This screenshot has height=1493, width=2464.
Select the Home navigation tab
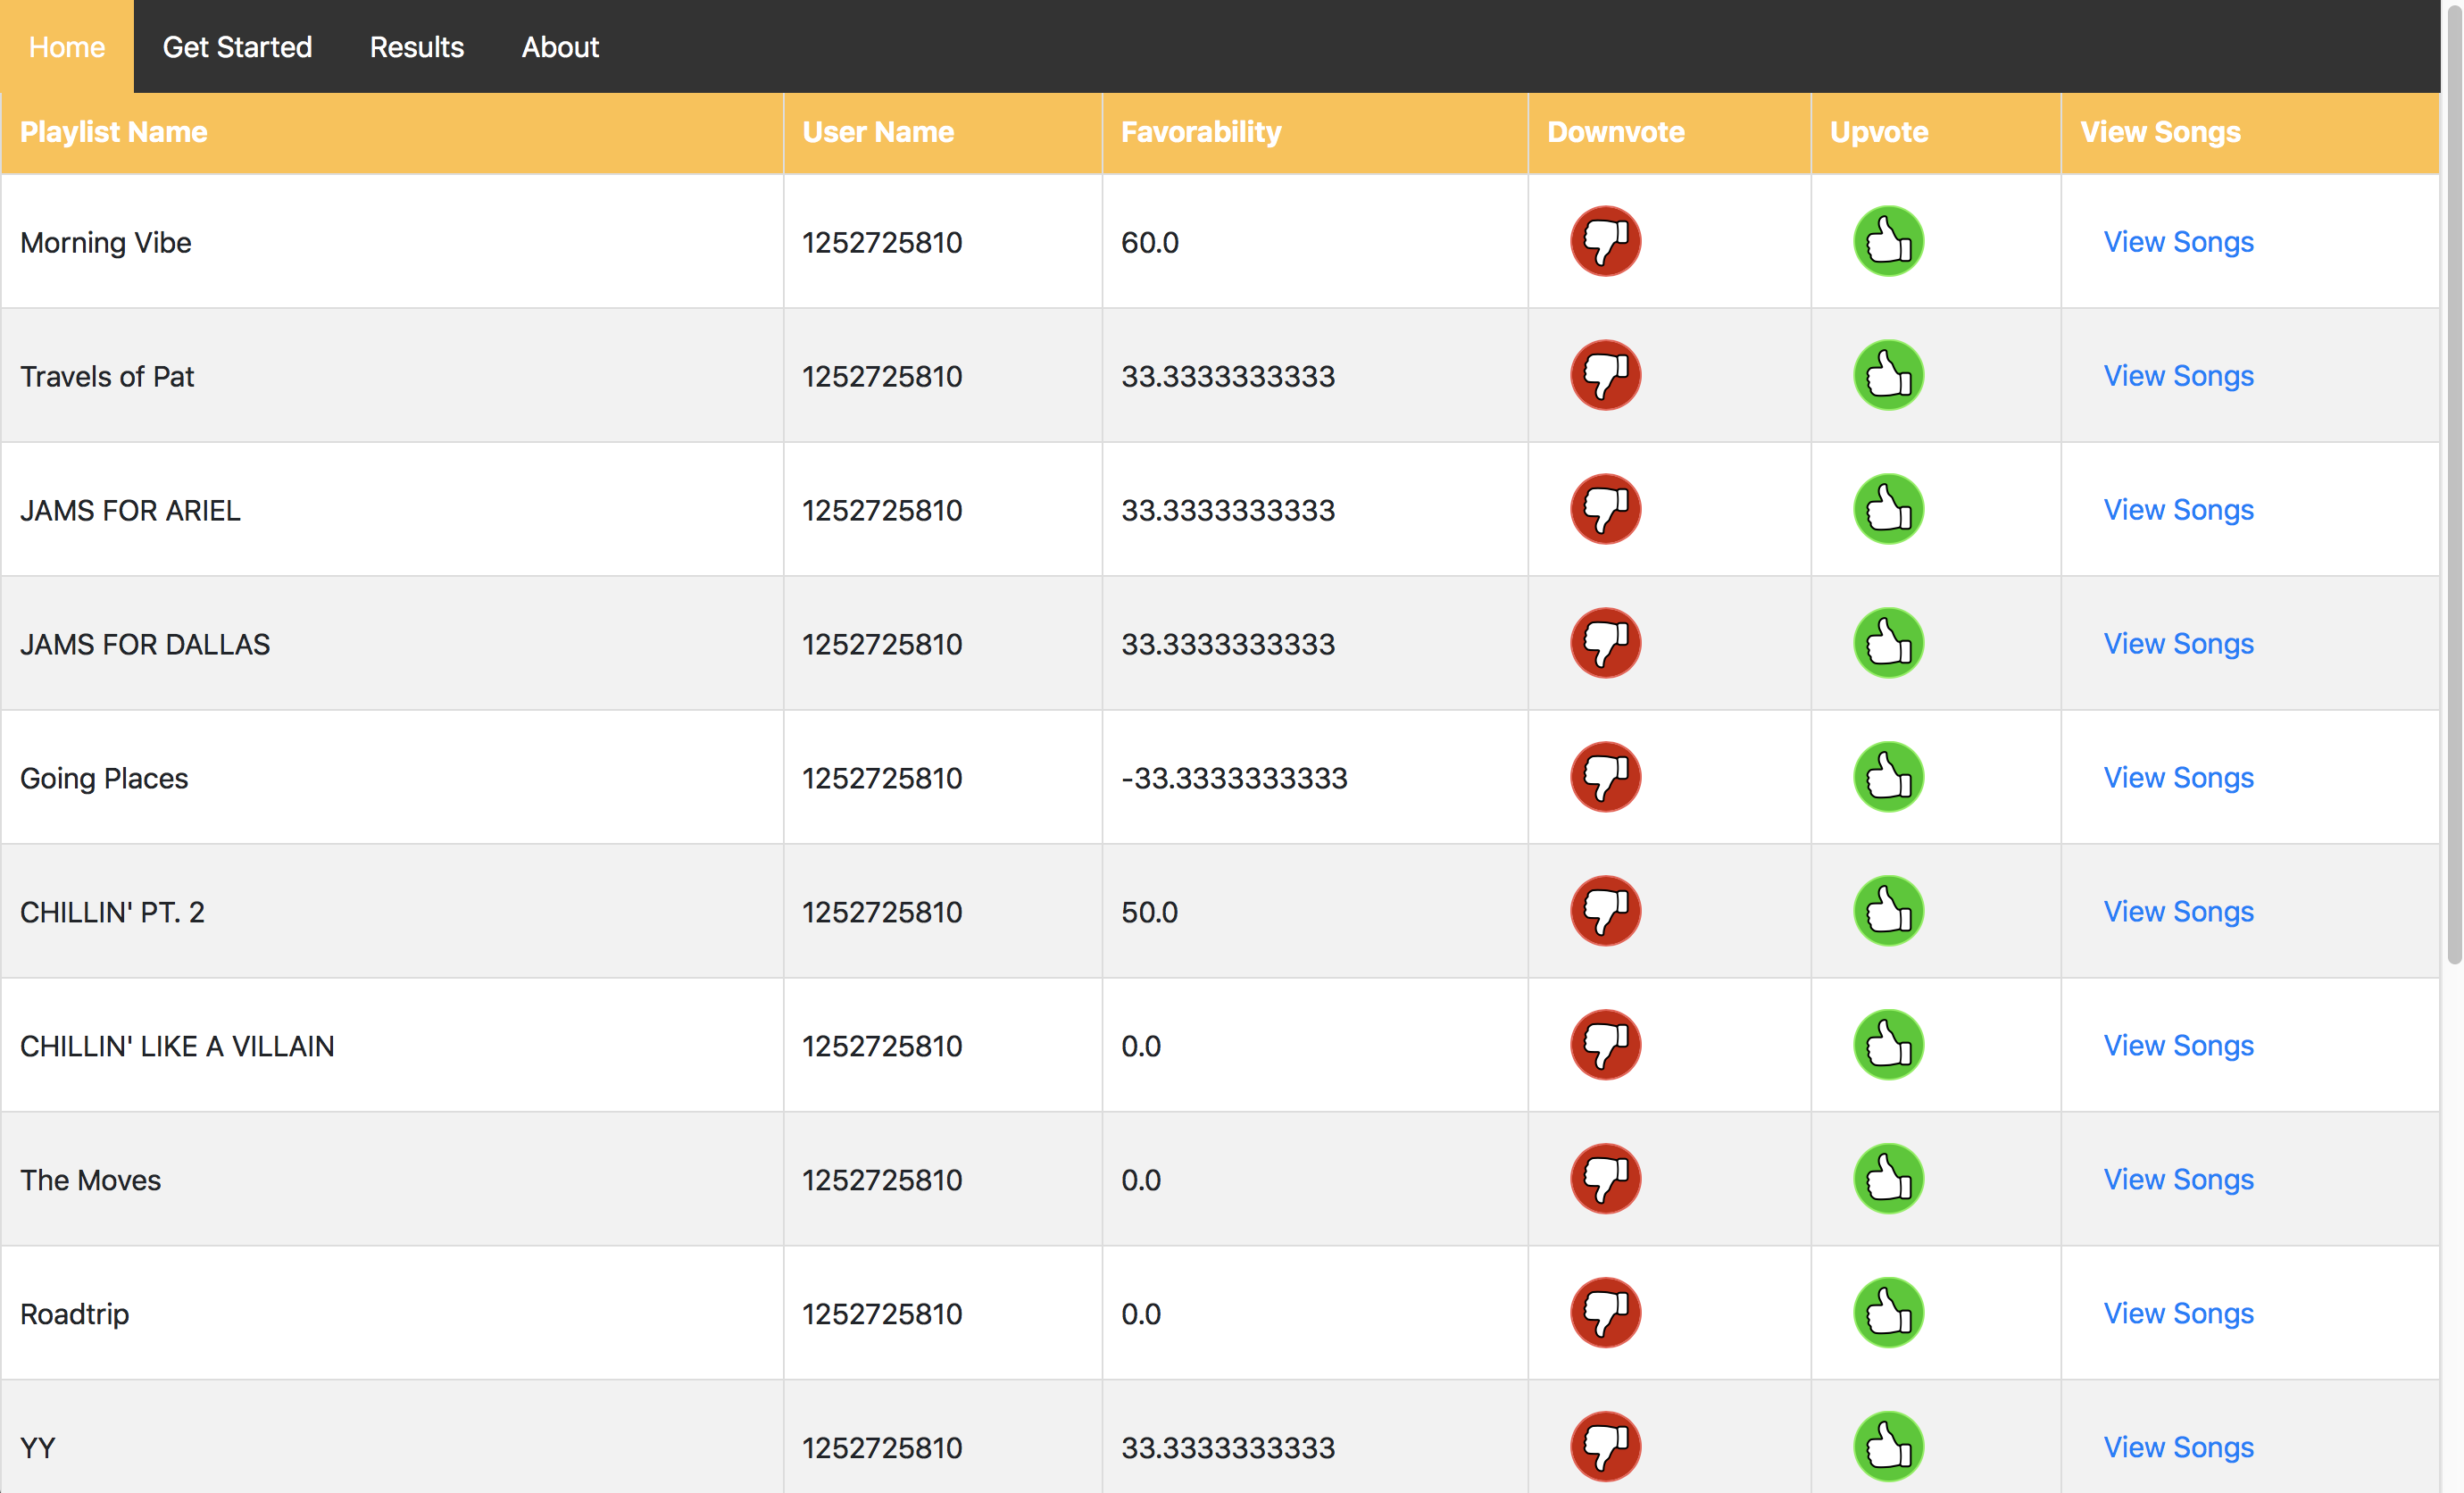click(x=66, y=47)
